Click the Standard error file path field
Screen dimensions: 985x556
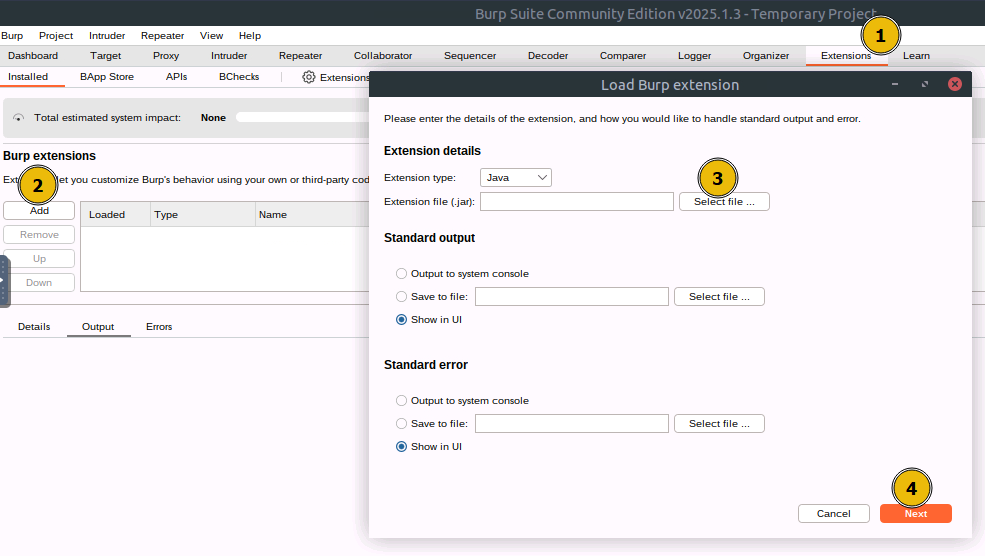[572, 423]
